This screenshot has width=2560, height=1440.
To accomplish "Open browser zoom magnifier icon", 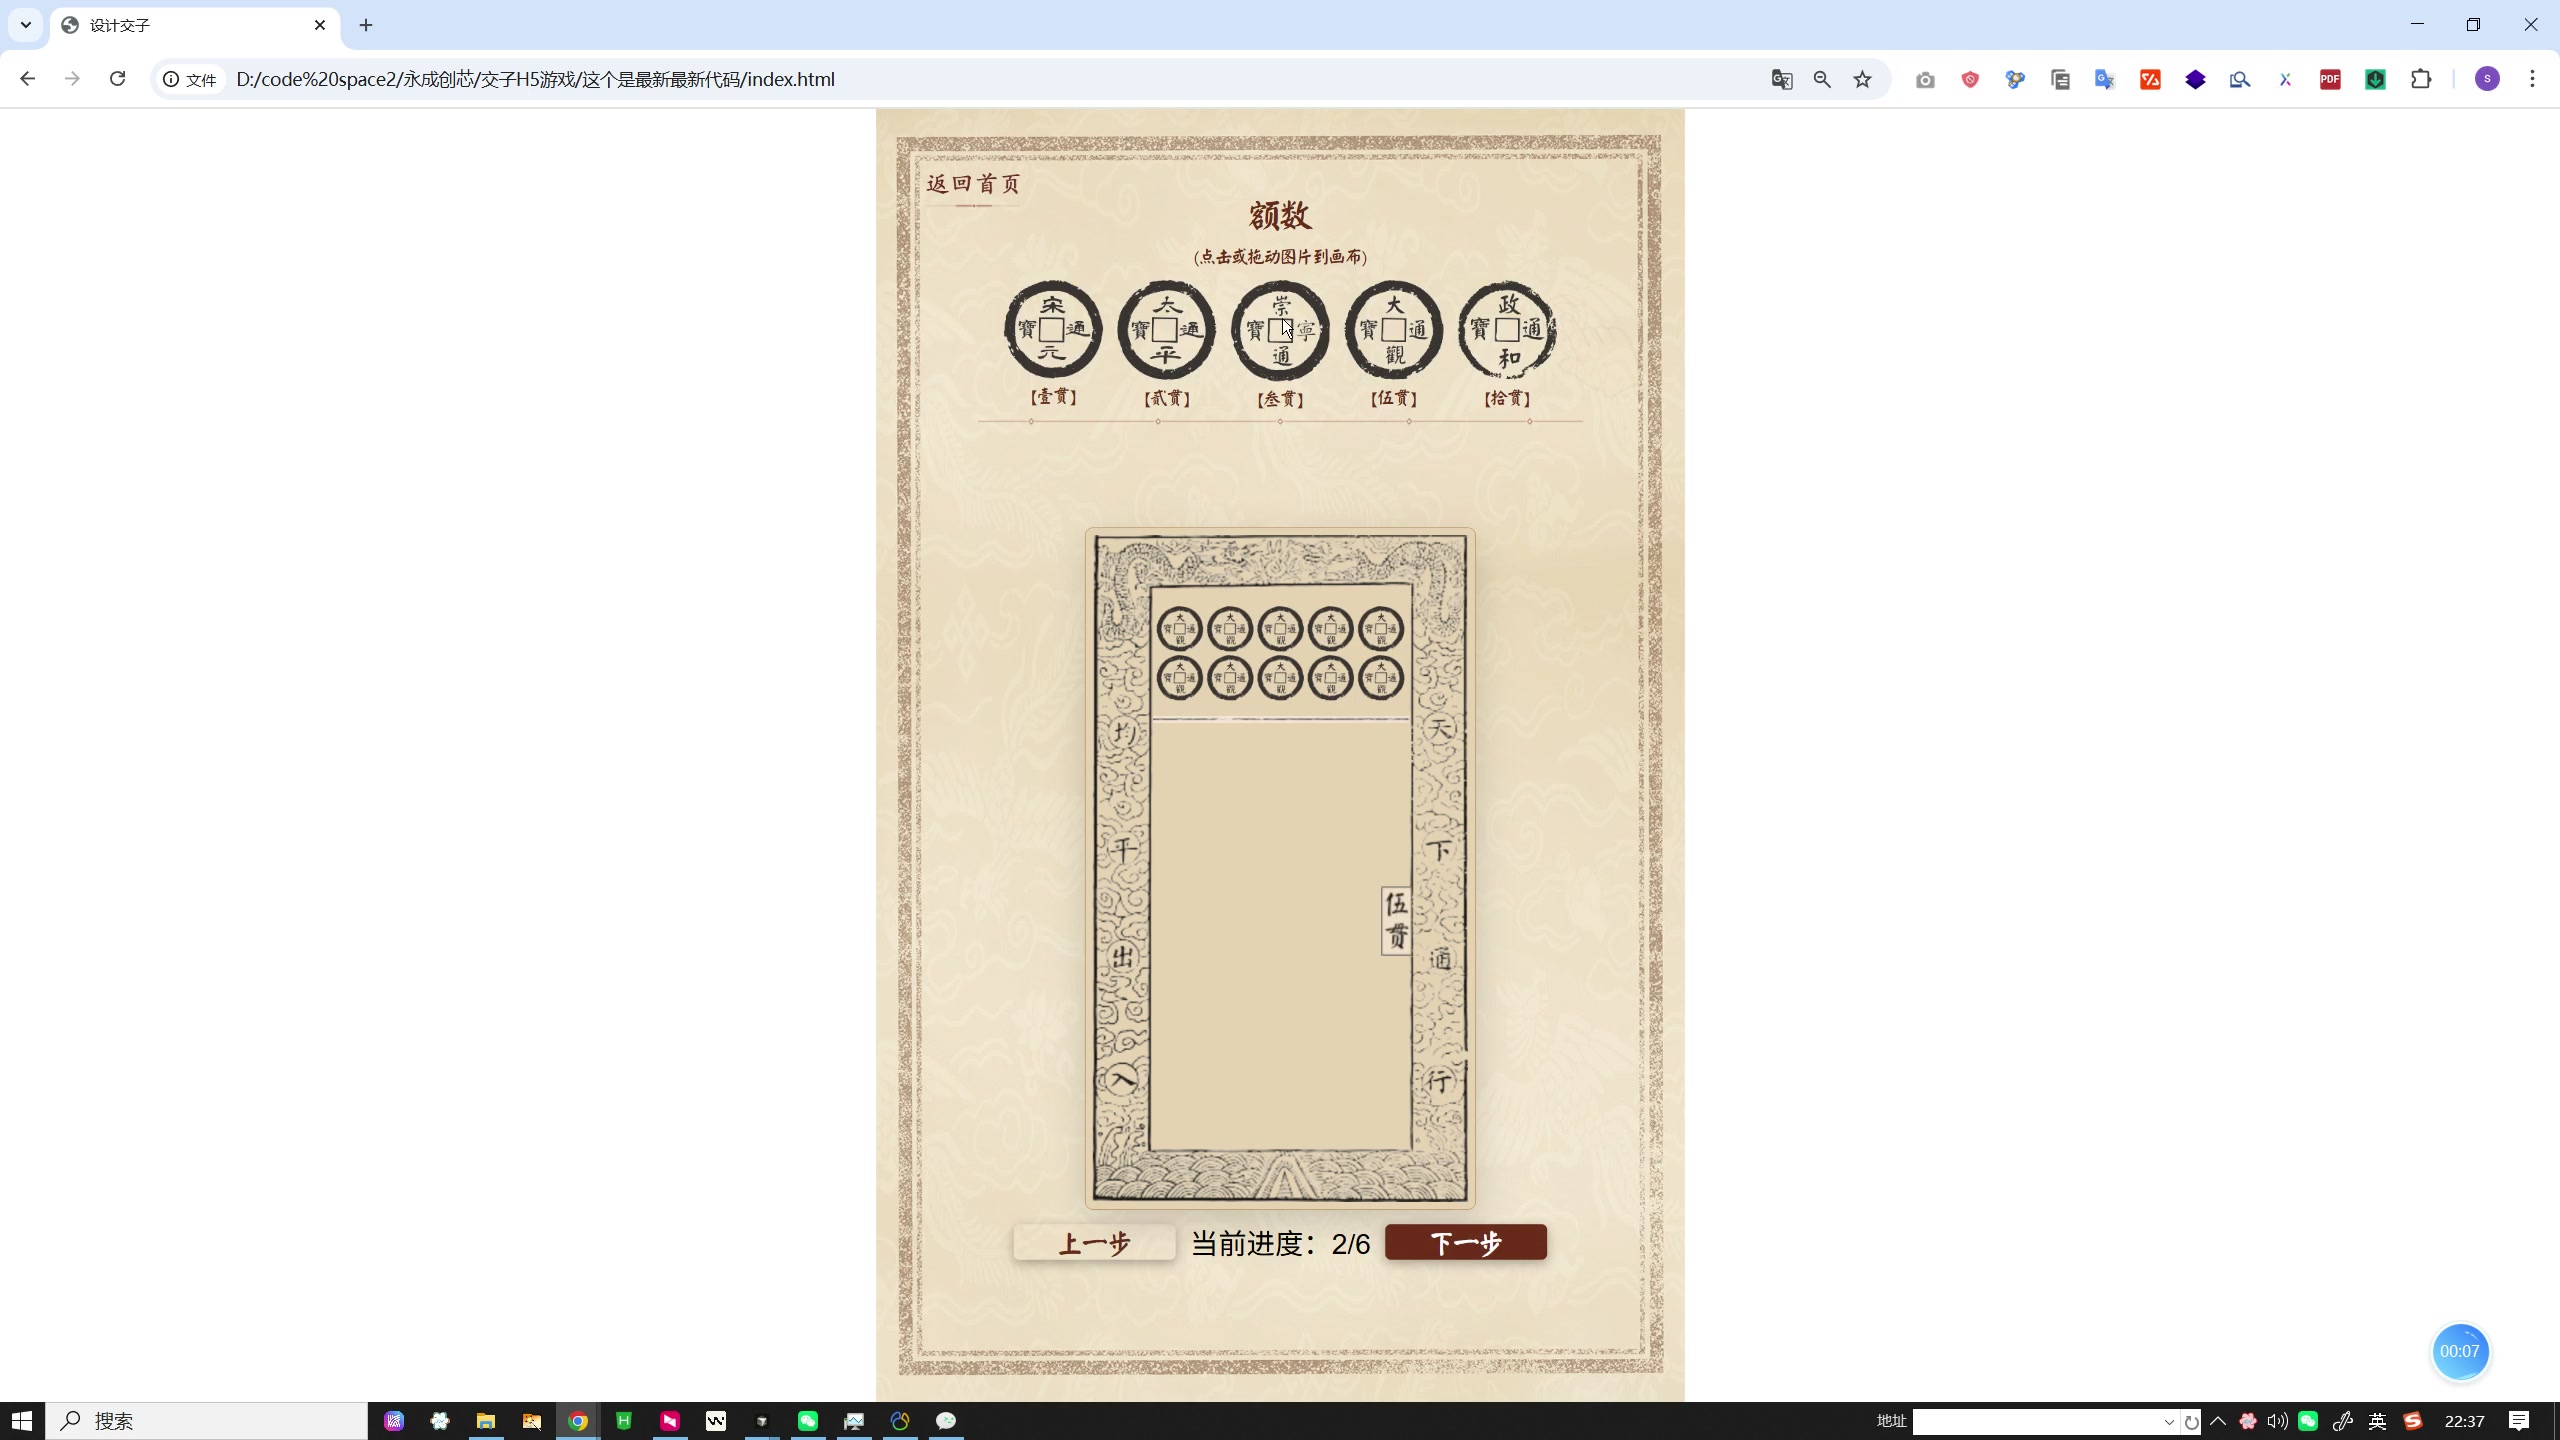I will (1822, 80).
